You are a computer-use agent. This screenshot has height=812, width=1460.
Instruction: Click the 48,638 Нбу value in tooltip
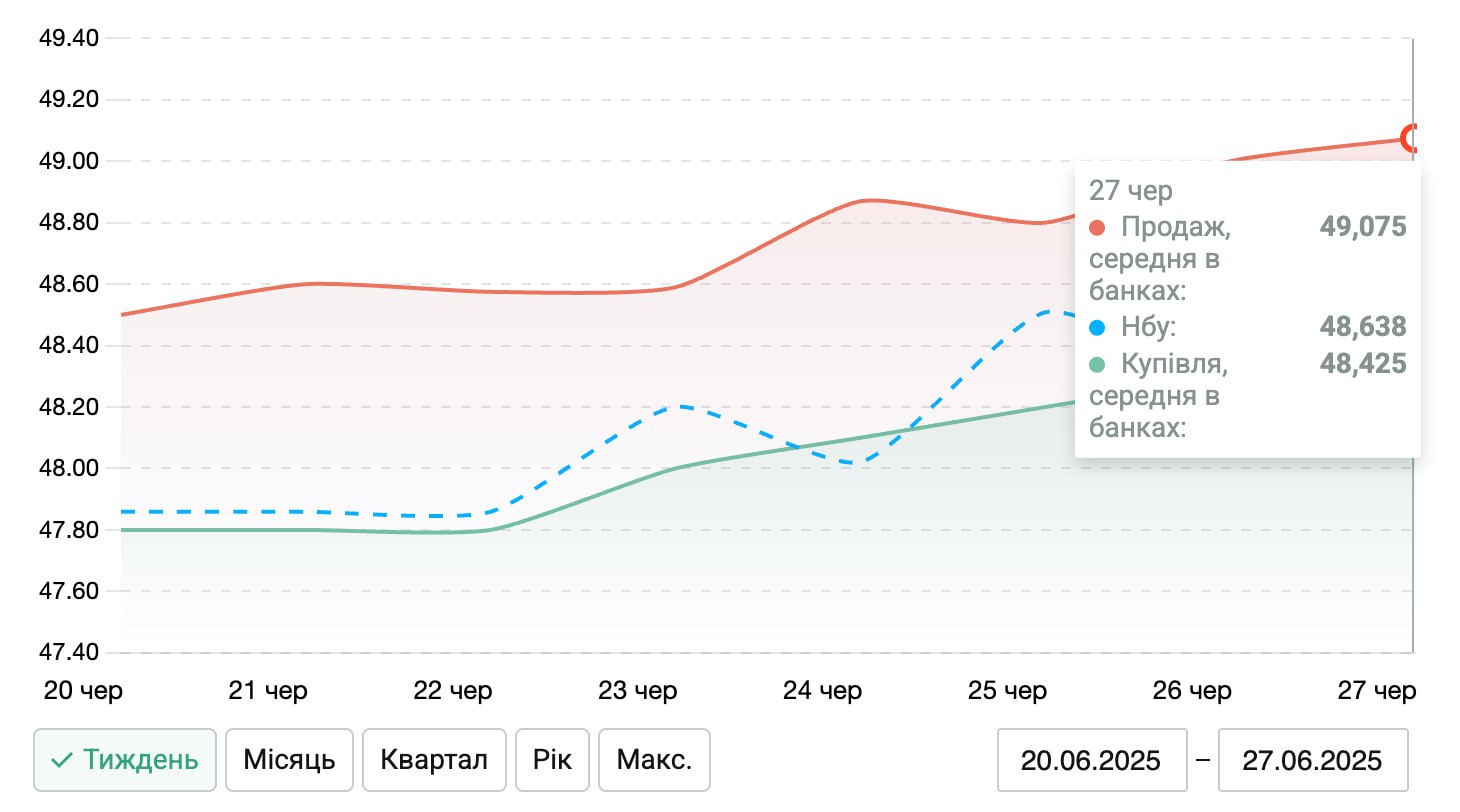click(1363, 327)
